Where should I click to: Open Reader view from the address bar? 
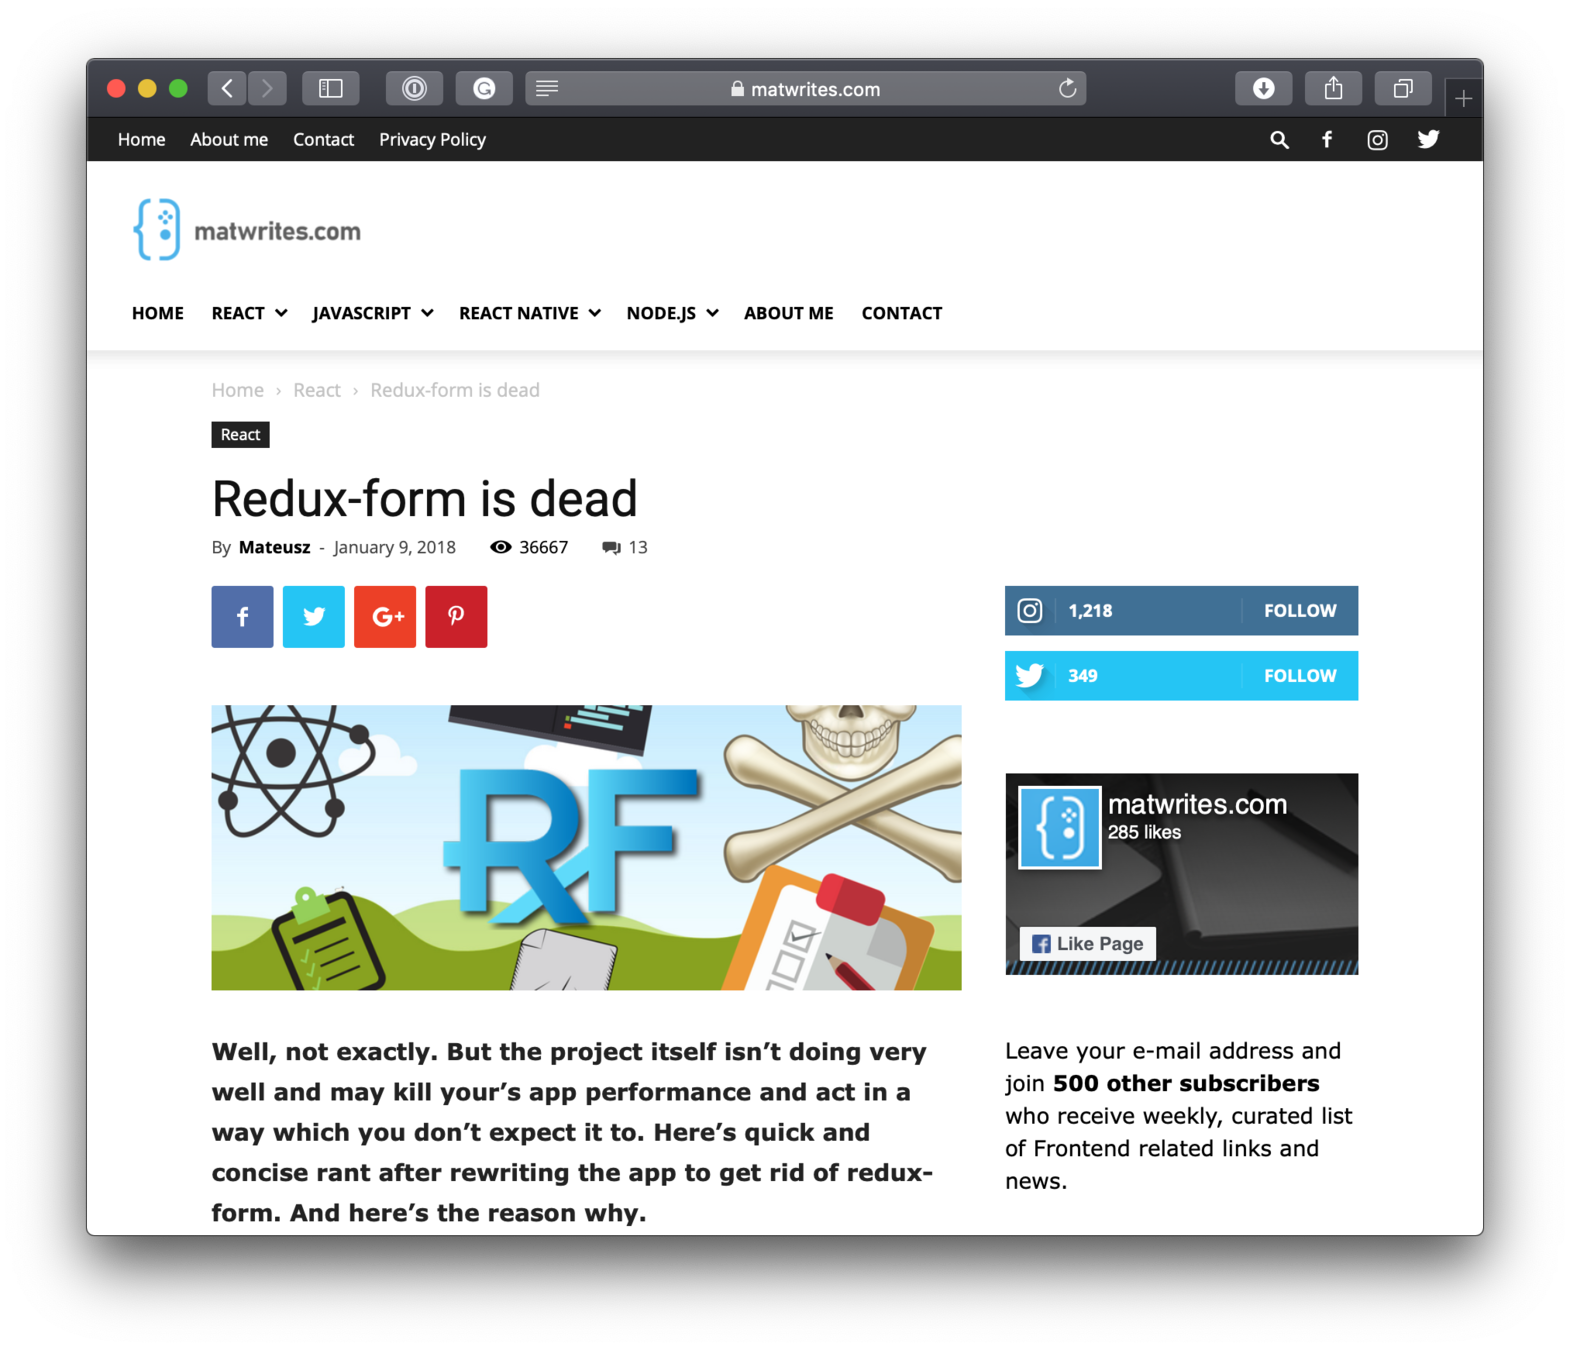click(x=547, y=89)
